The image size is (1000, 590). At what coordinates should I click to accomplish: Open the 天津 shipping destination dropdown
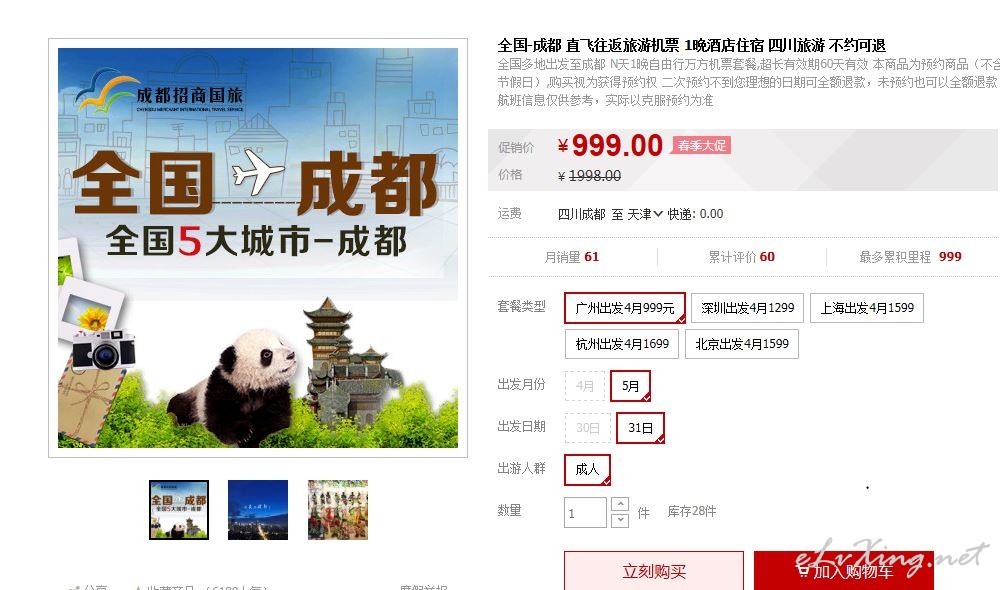coord(645,214)
